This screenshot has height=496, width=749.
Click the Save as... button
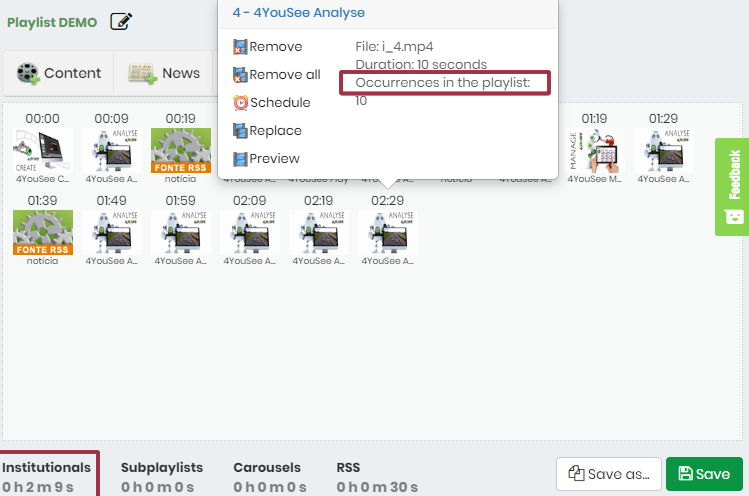(x=609, y=474)
